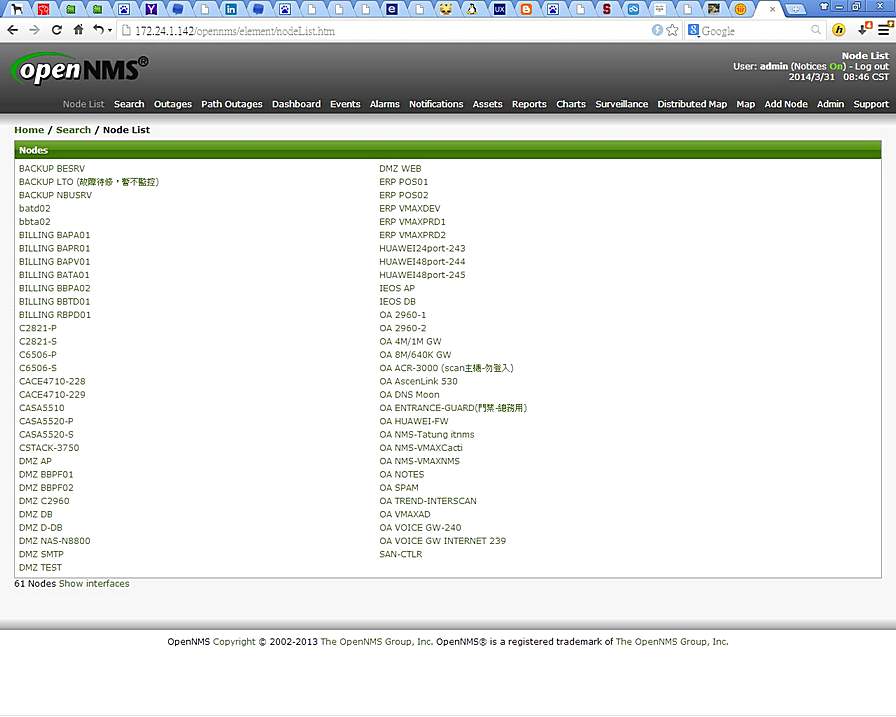This screenshot has height=717, width=896.
Task: Open node OA AscenLink 530
Action: 418,381
